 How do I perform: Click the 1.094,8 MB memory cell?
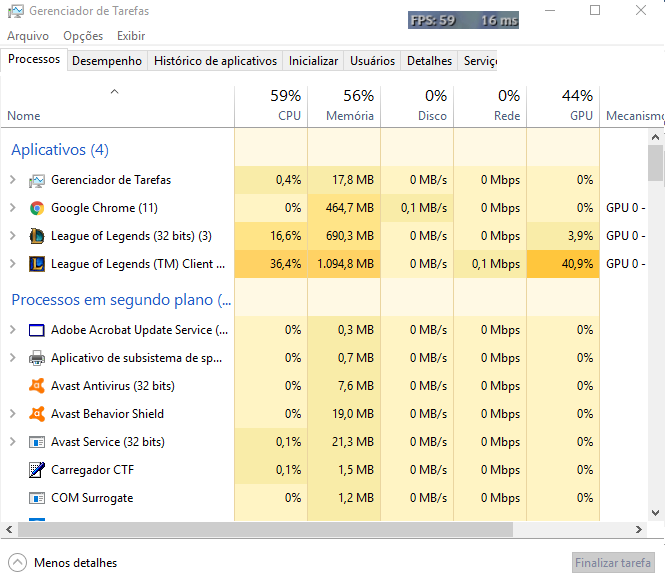coord(344,264)
